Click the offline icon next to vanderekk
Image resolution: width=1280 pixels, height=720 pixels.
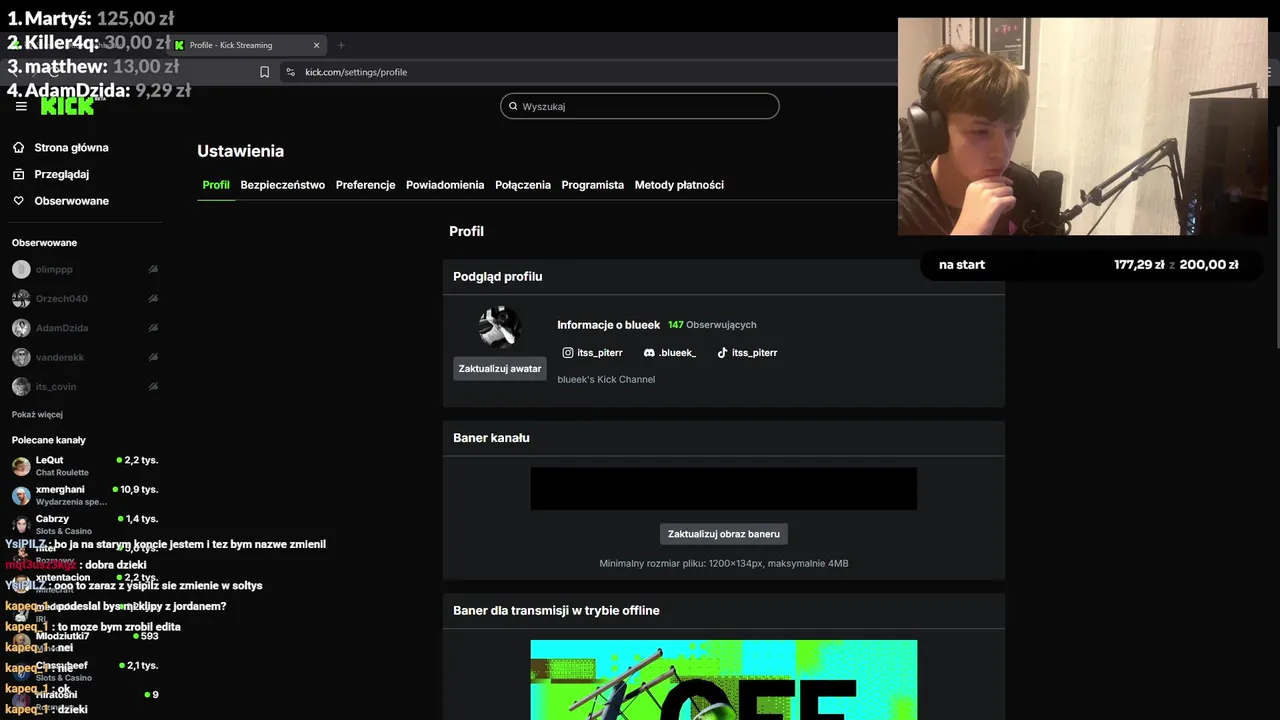153,357
